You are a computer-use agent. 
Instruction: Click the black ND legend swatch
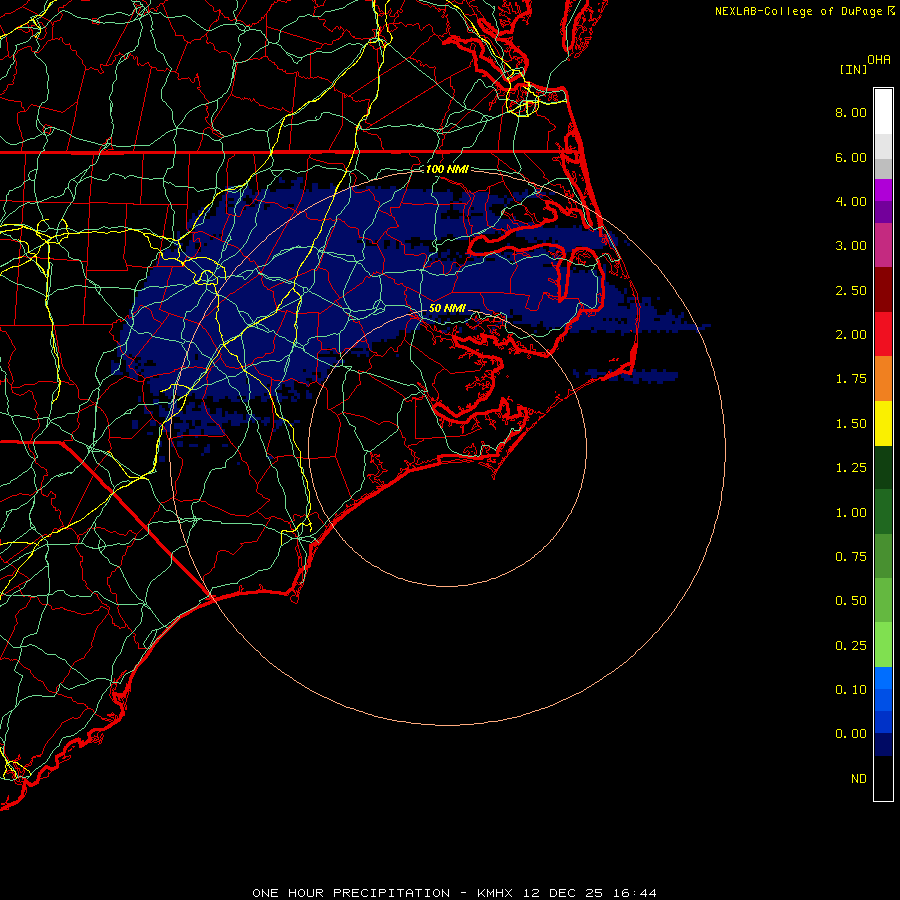tap(883, 778)
